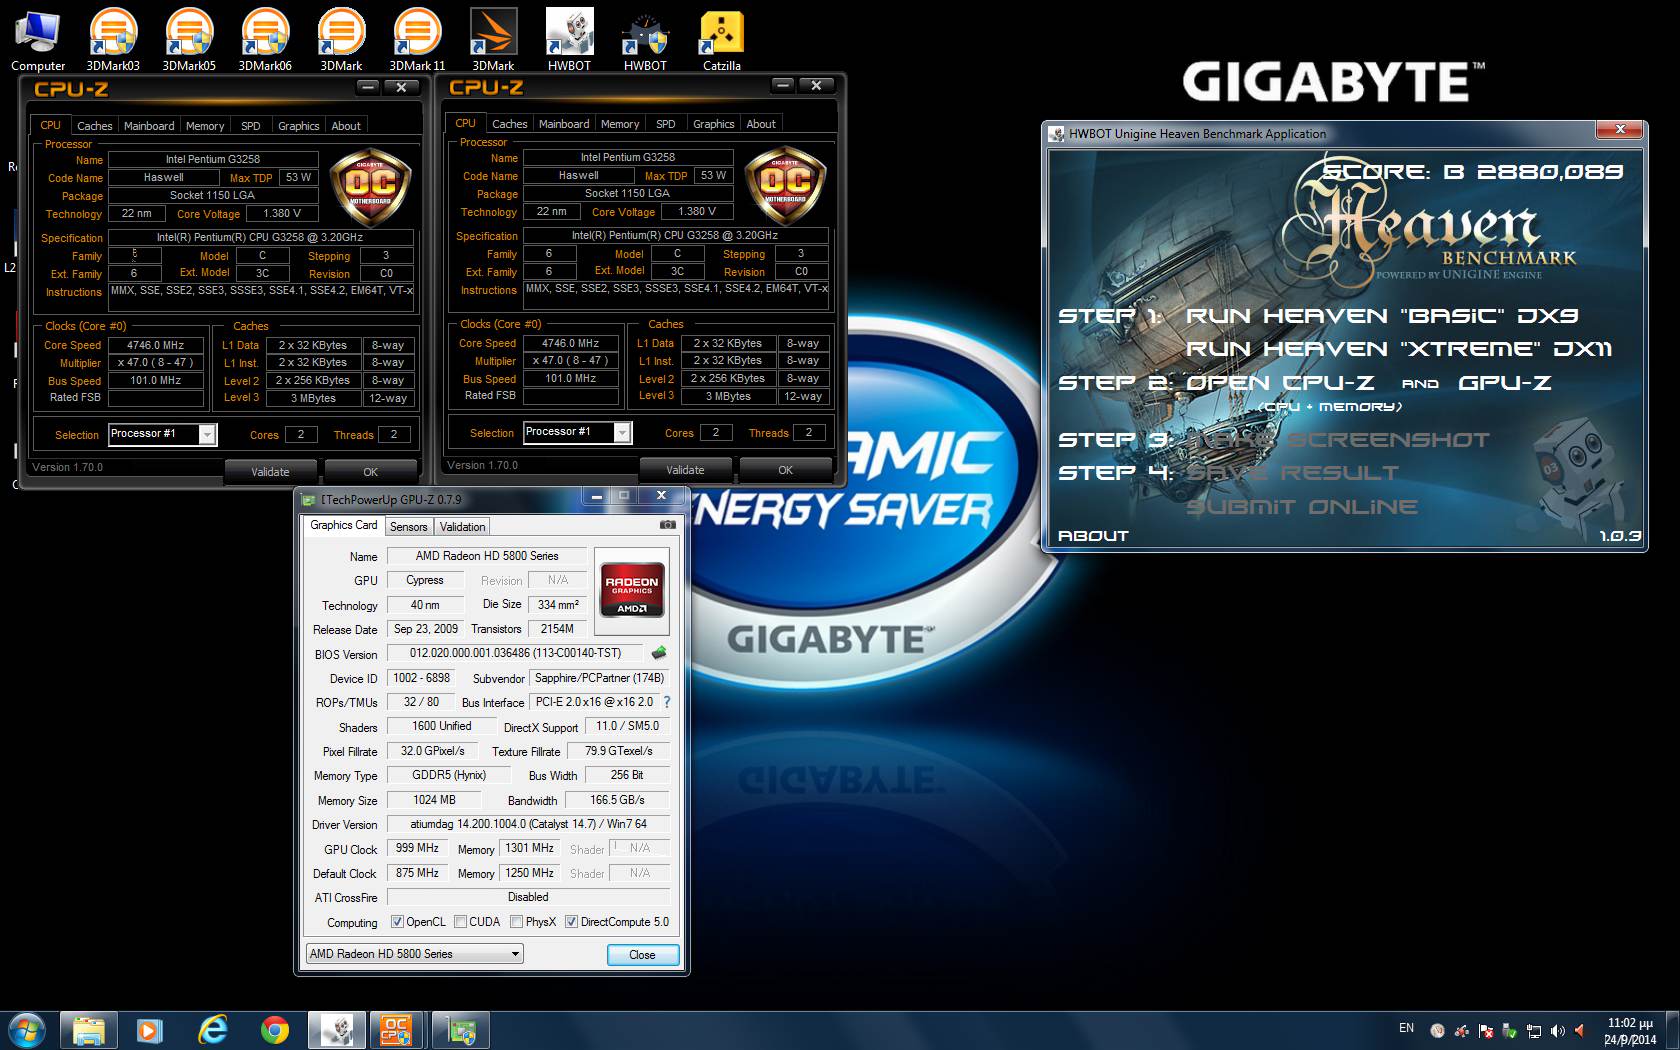Click the GPU-Z screenshot camera icon
The image size is (1680, 1050).
[x=667, y=525]
